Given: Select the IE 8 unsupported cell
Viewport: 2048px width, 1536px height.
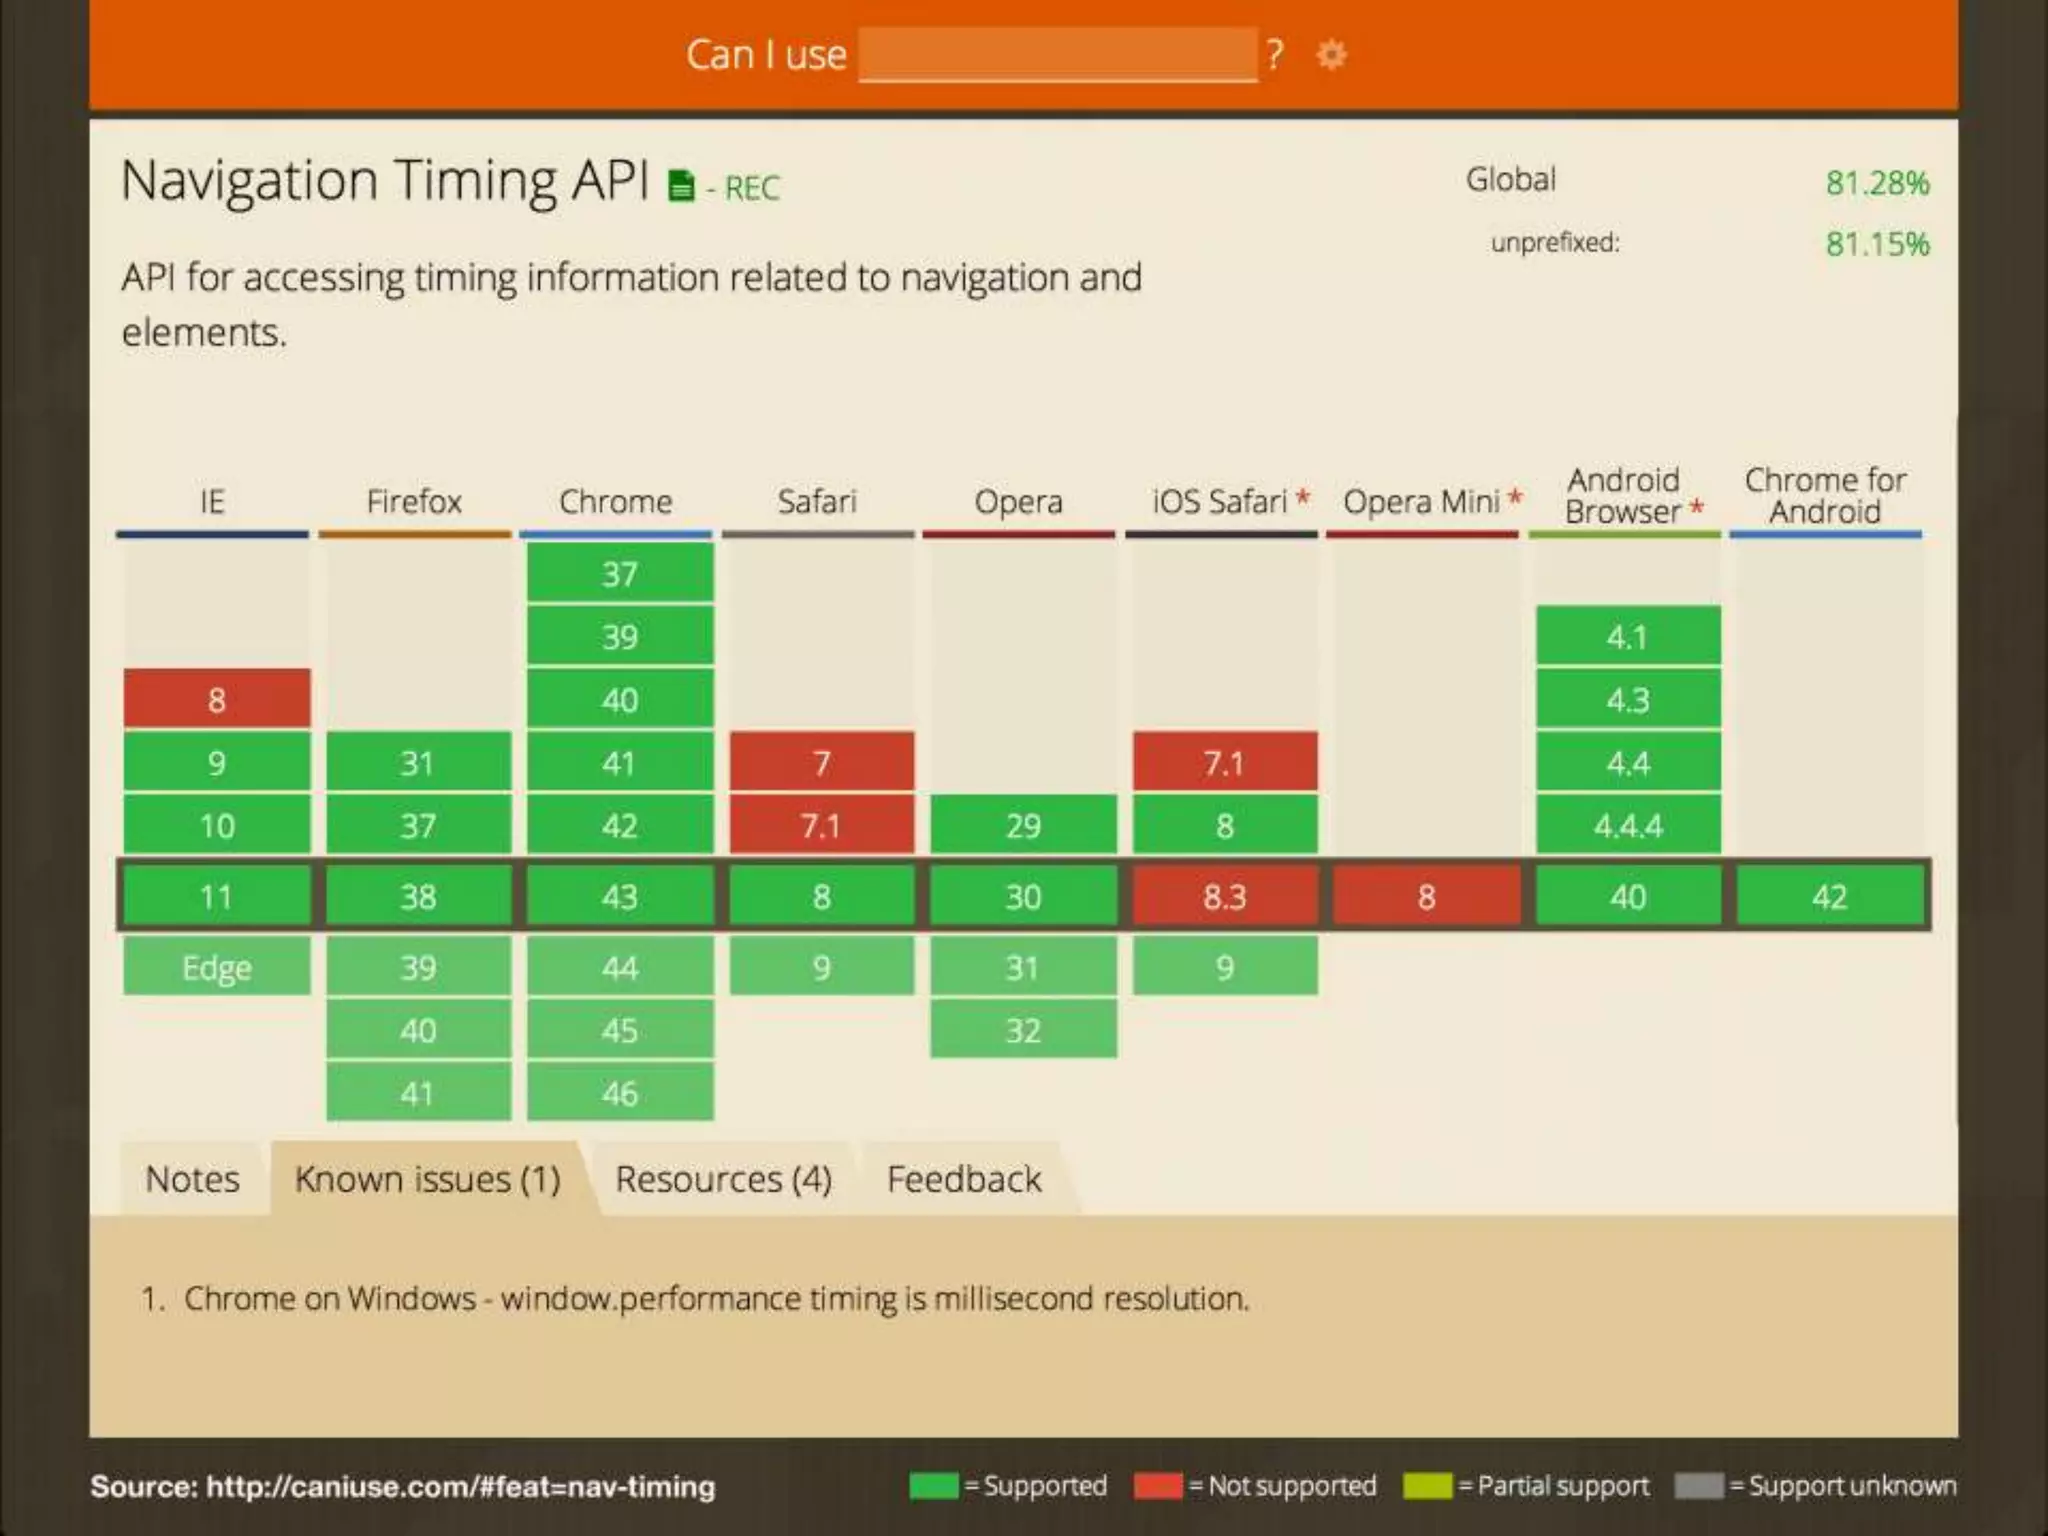Looking at the screenshot, I should [x=217, y=699].
